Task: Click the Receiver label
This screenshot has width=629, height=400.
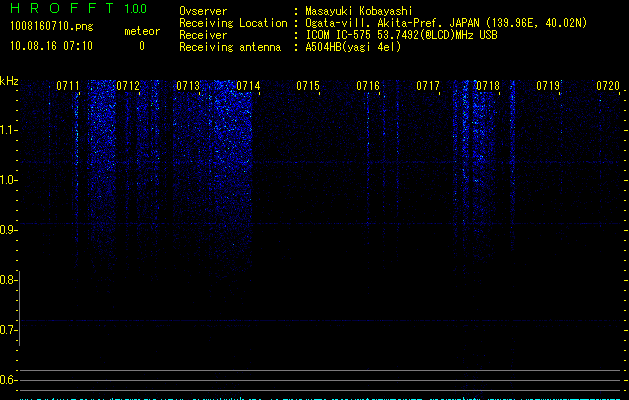Action: [203, 35]
